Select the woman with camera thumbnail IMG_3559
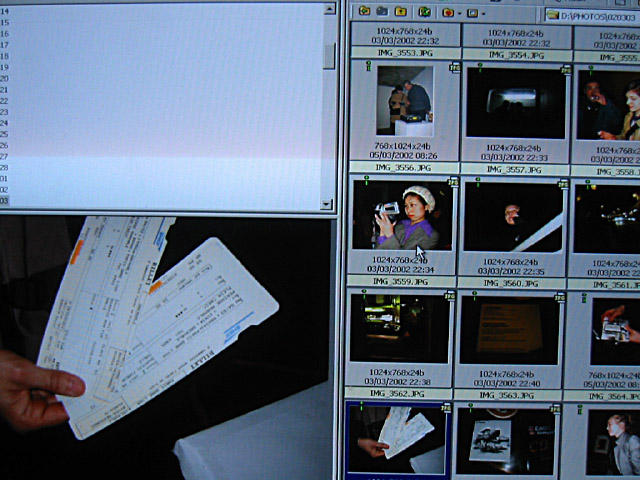 [402, 215]
